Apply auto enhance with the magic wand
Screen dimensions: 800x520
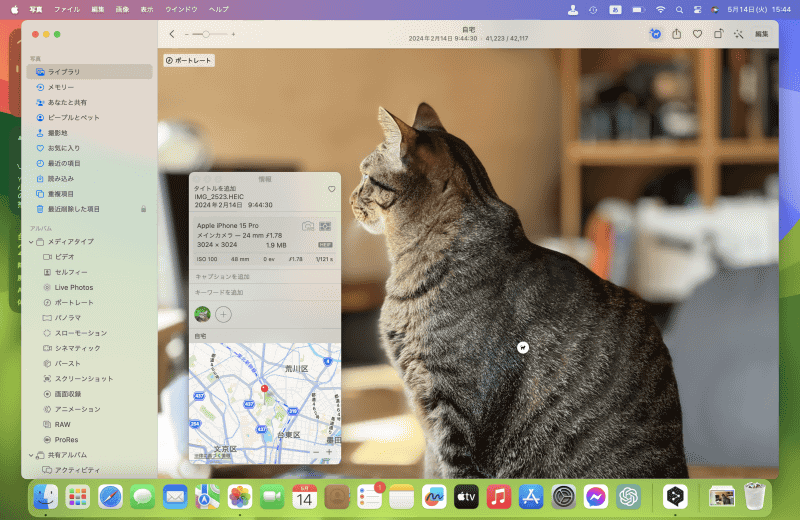coord(738,34)
